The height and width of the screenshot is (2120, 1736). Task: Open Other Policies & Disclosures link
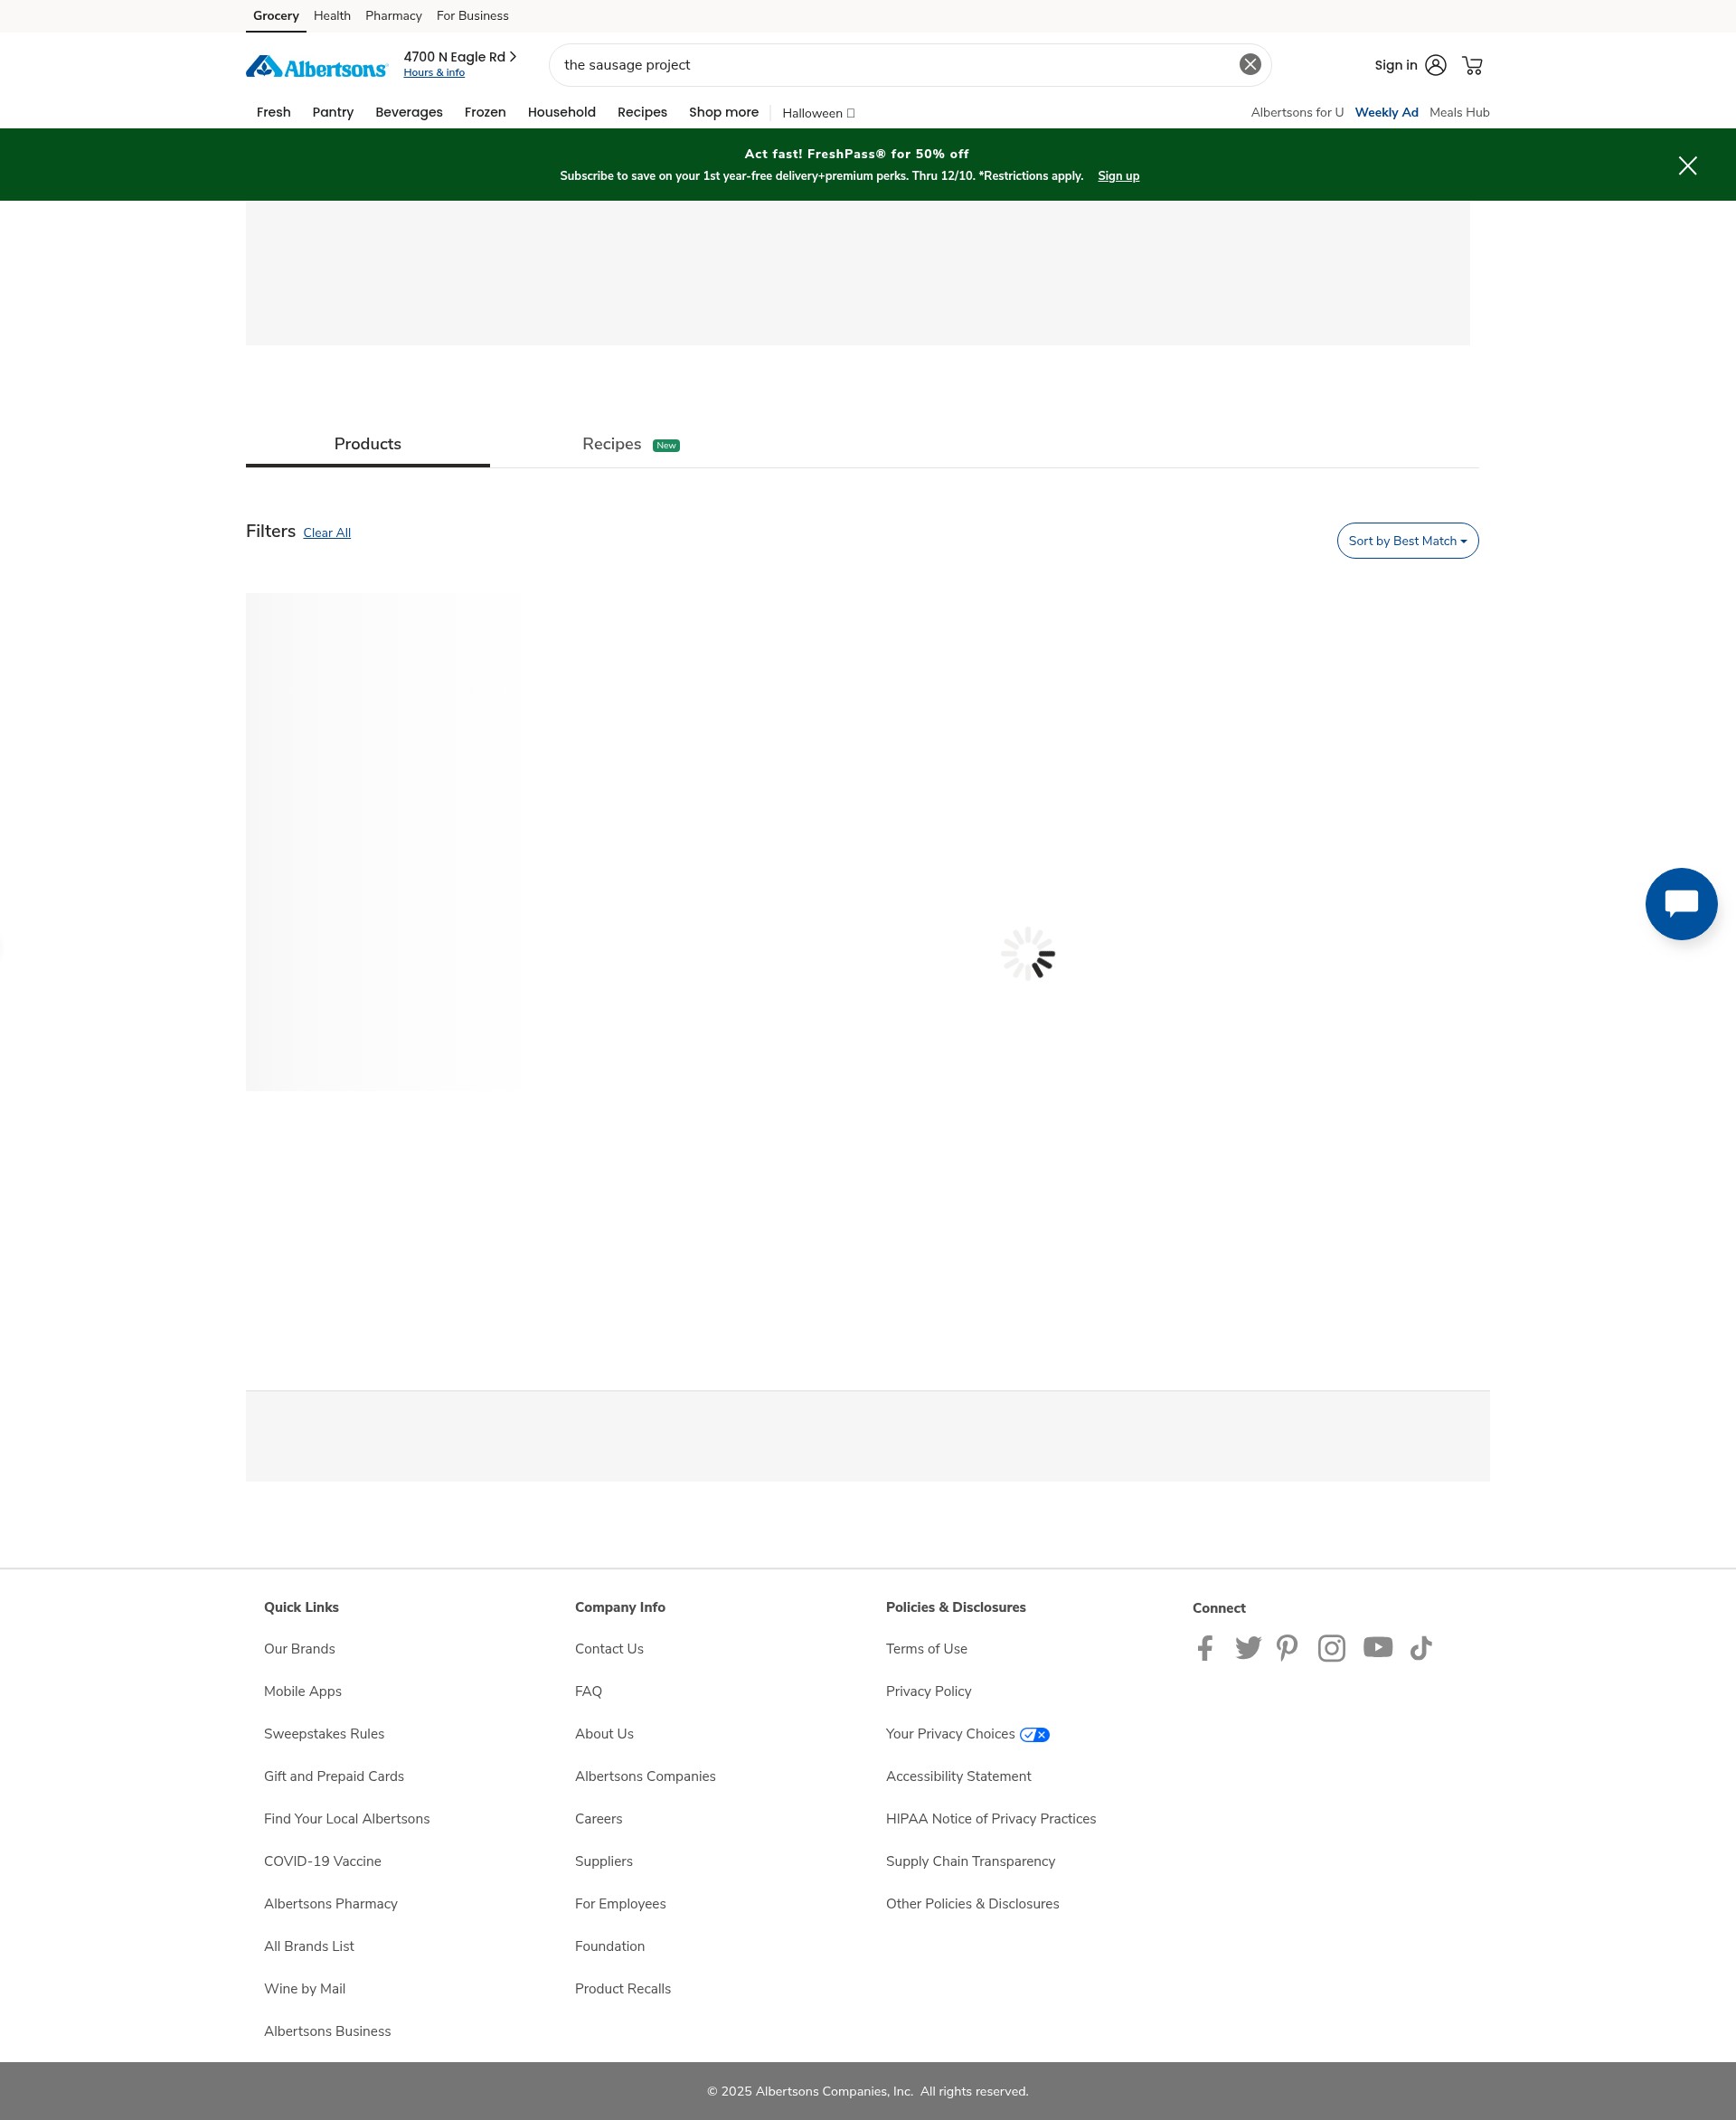pos(972,1904)
